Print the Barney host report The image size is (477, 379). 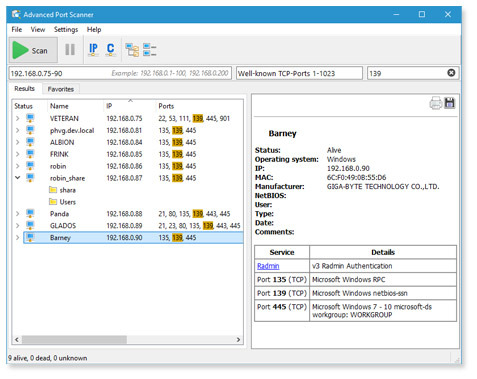click(x=436, y=103)
